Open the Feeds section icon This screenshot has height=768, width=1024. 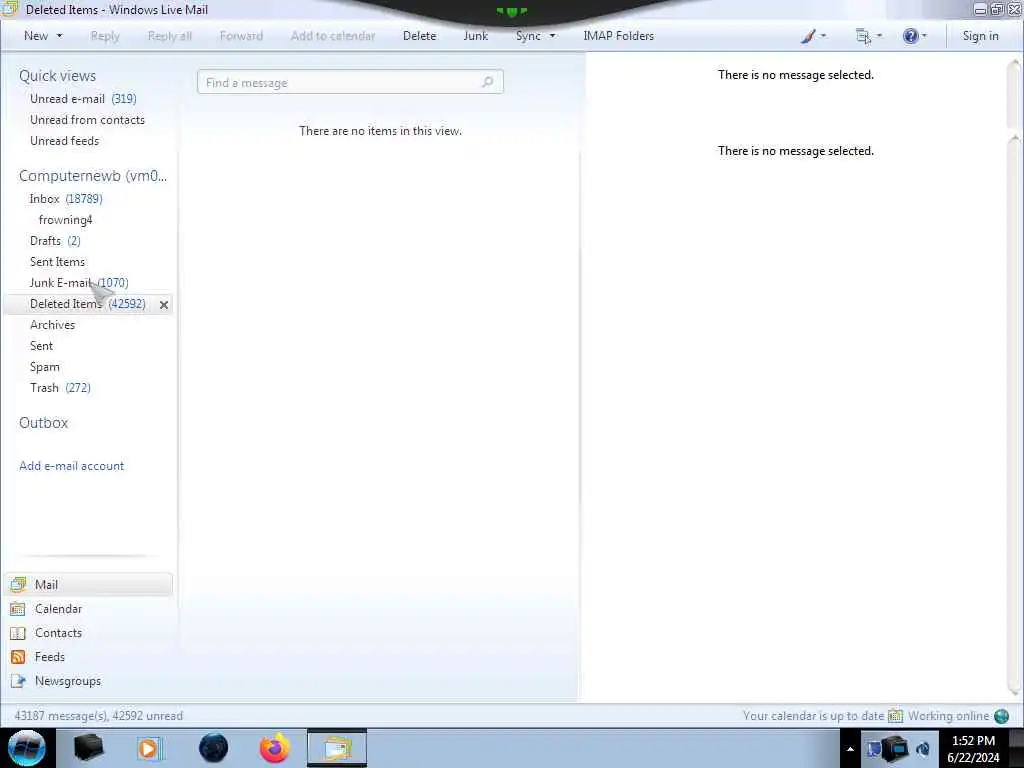point(18,657)
